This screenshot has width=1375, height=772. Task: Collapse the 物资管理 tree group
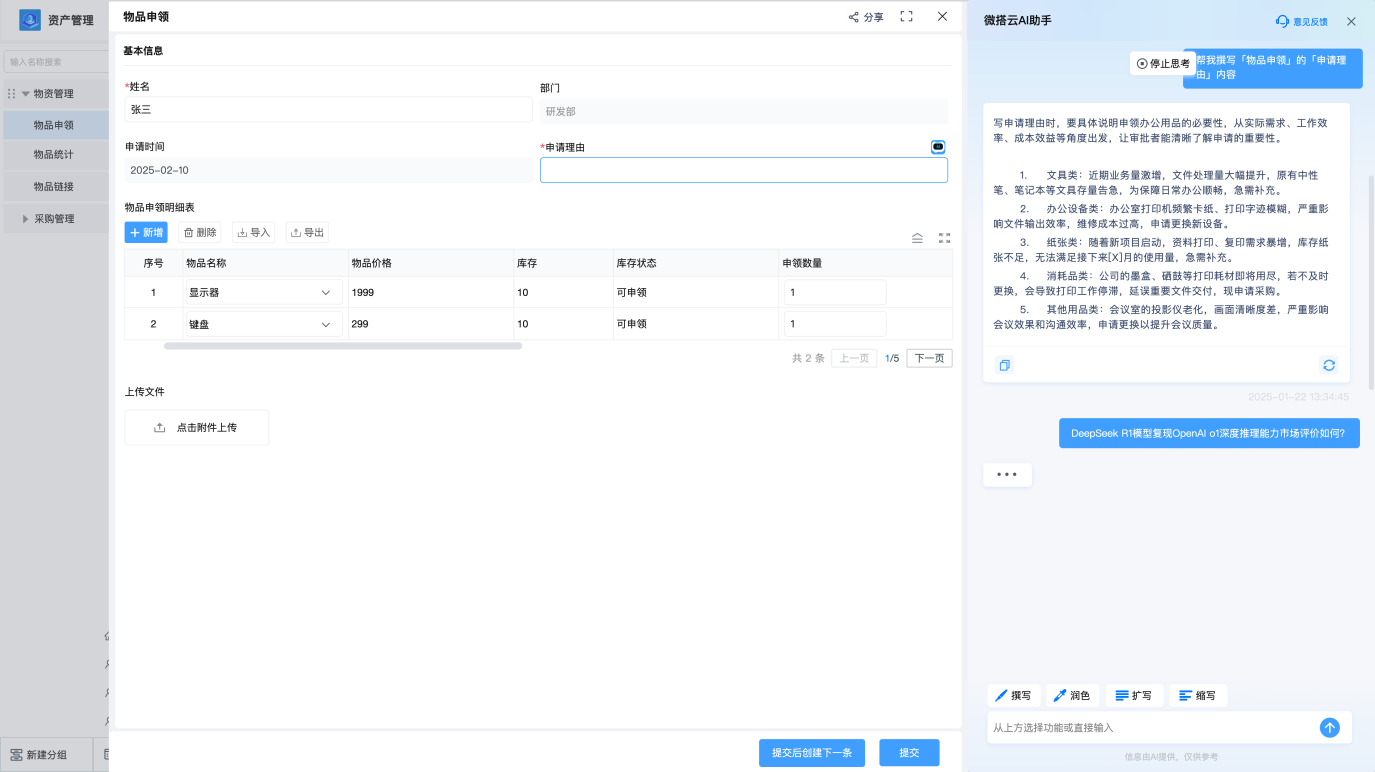click(26, 94)
